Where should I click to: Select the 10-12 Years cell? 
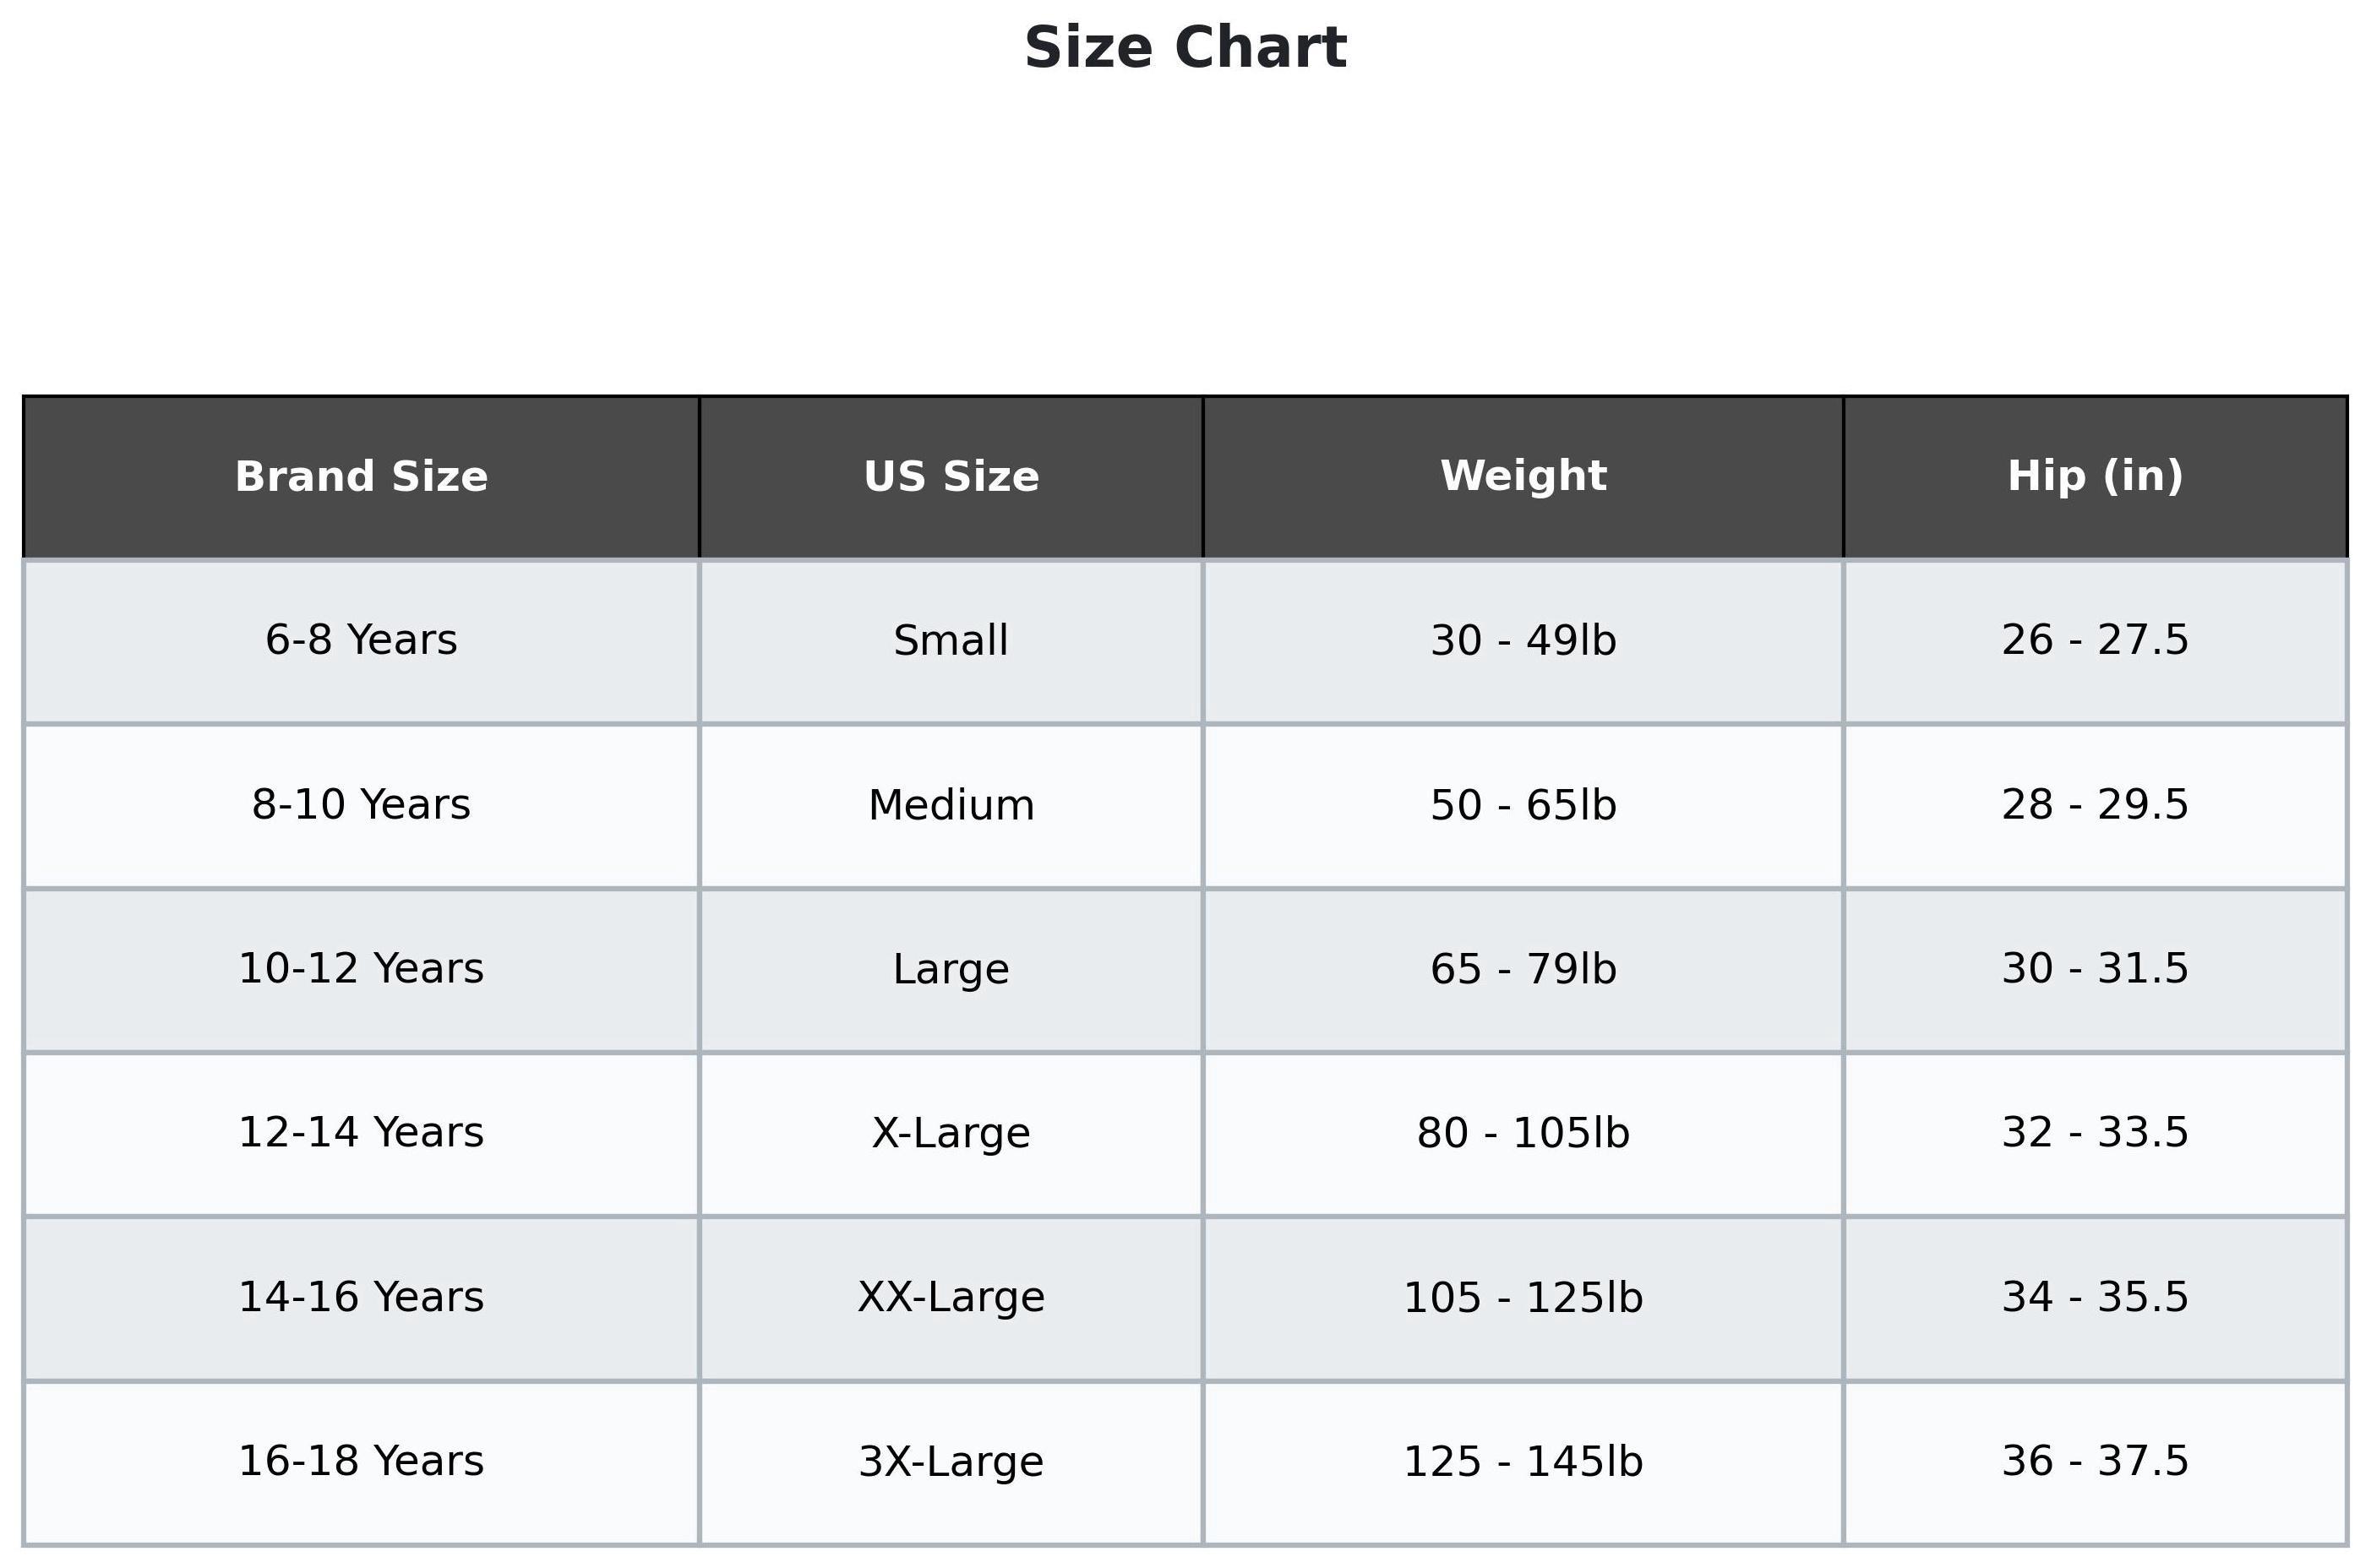tap(361, 969)
